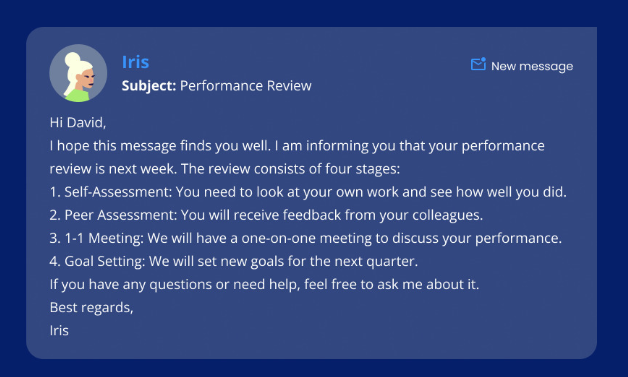628x377 pixels.
Task: Click the "Subject:" bold label
Action: (149, 86)
